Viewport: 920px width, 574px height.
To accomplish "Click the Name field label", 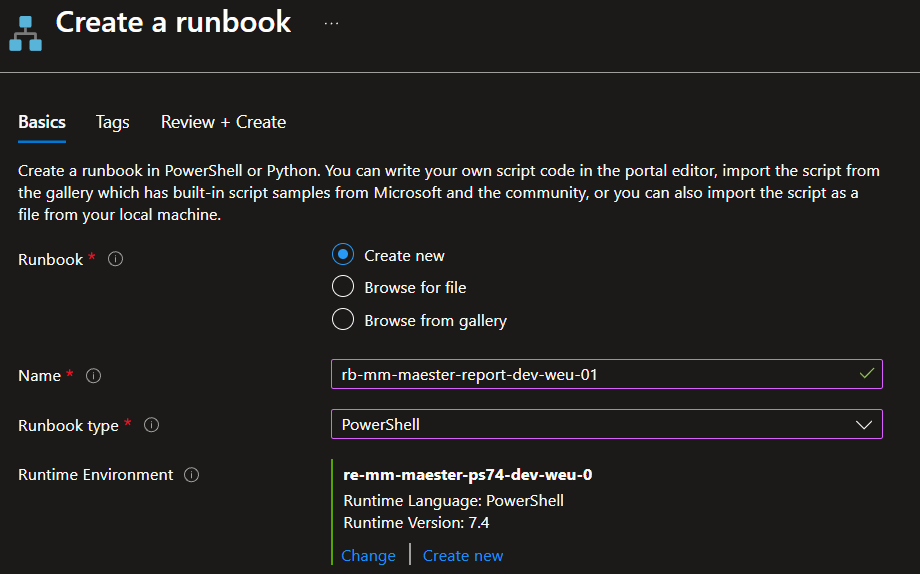I will click(x=39, y=376).
